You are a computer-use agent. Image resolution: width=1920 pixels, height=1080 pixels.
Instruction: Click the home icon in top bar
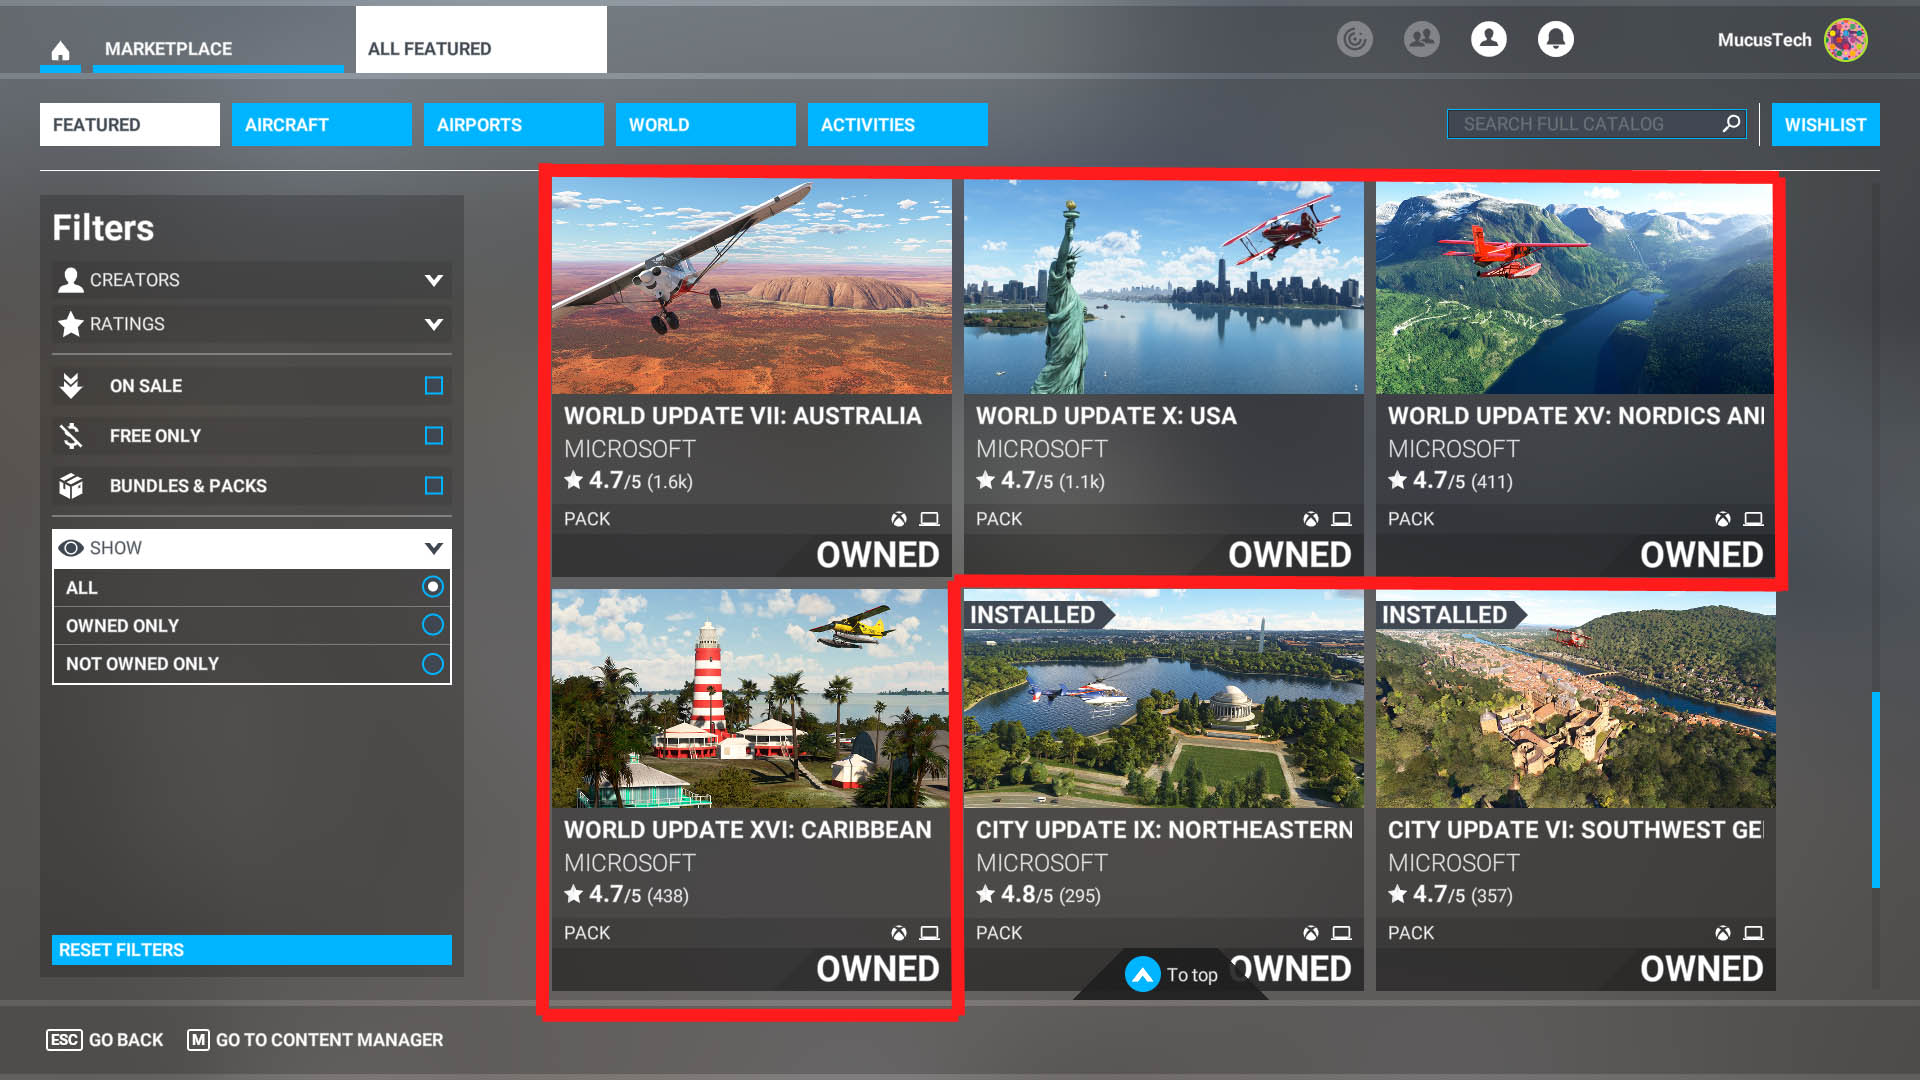pyautogui.click(x=60, y=50)
